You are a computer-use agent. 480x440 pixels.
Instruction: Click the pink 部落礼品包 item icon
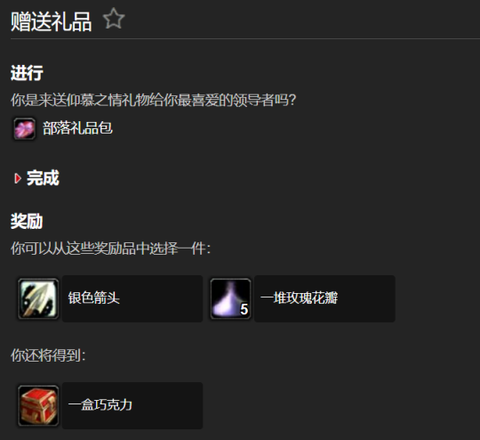(x=24, y=128)
